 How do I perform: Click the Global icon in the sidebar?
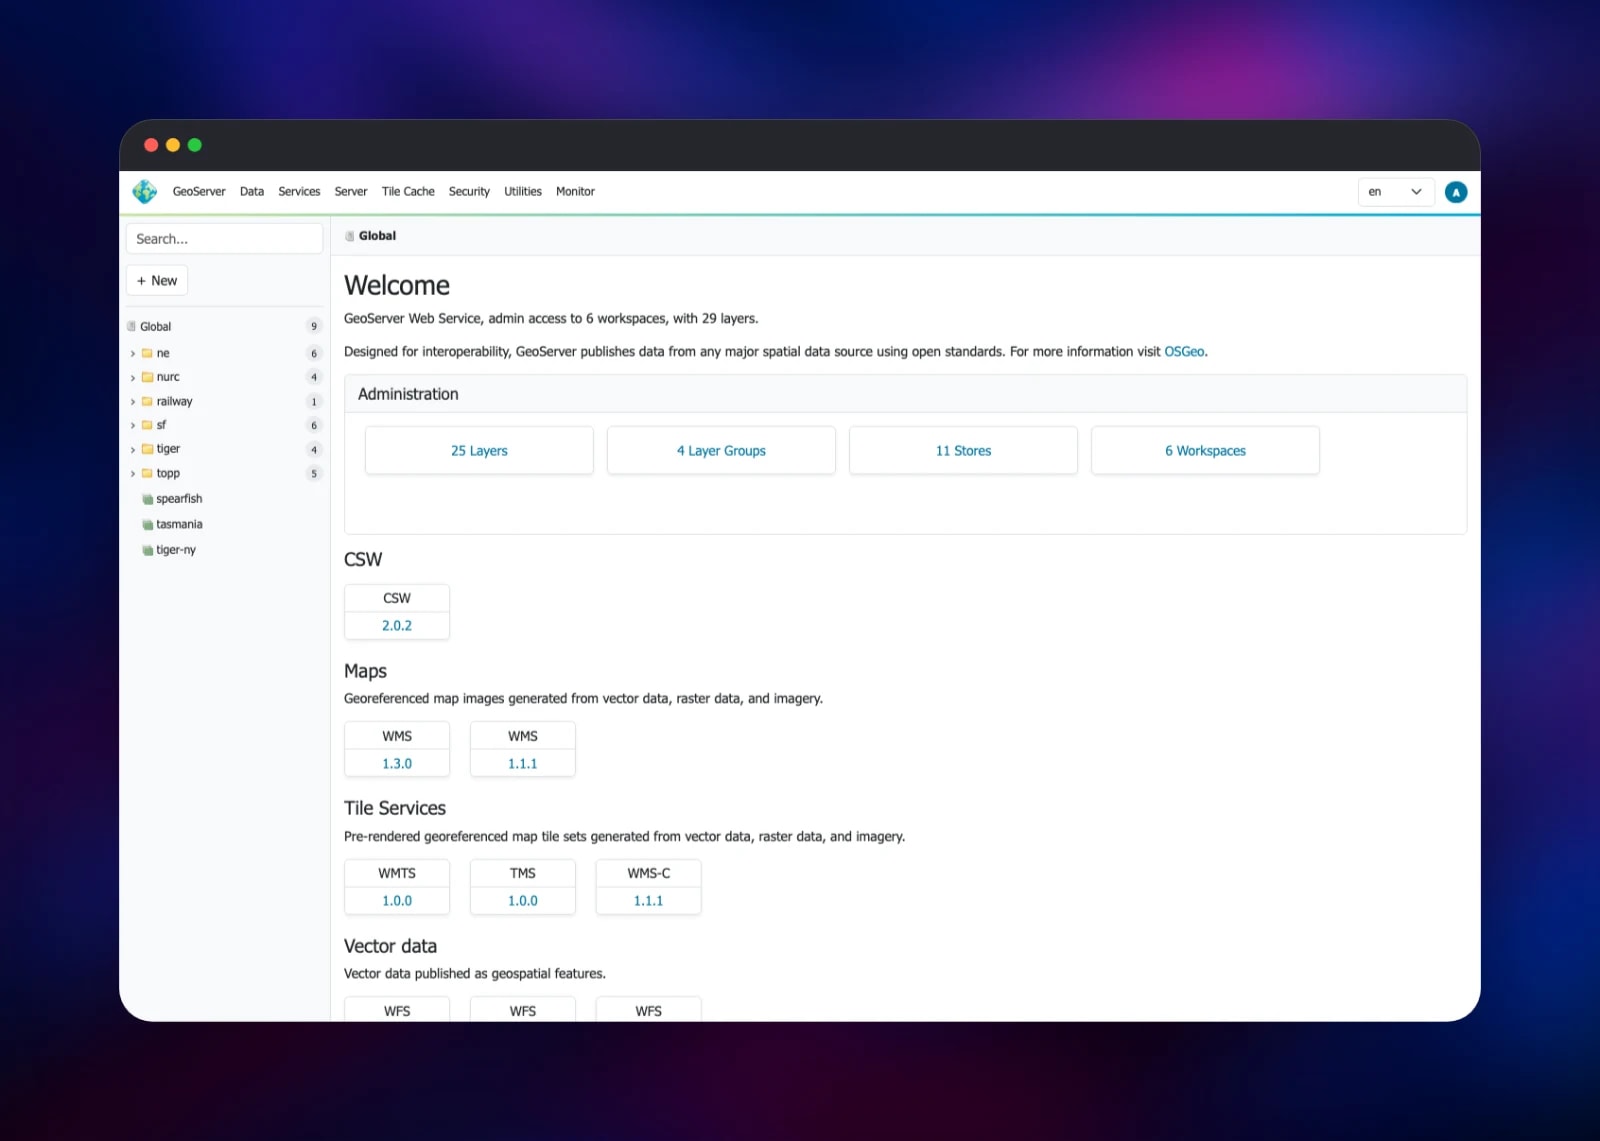131,326
